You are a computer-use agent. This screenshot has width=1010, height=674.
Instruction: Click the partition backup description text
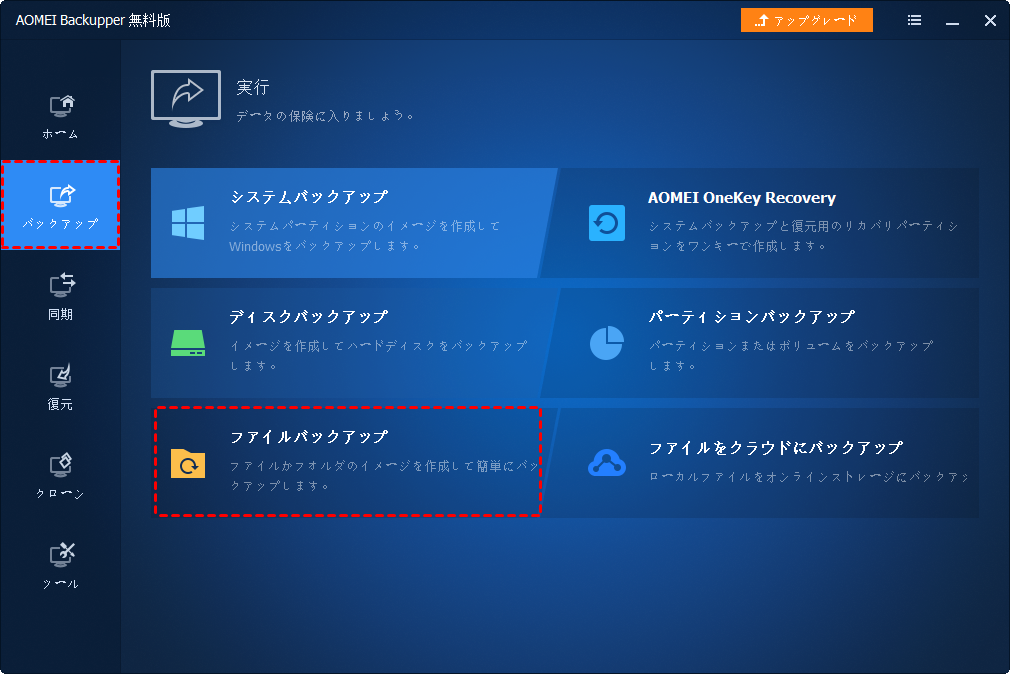pos(791,356)
